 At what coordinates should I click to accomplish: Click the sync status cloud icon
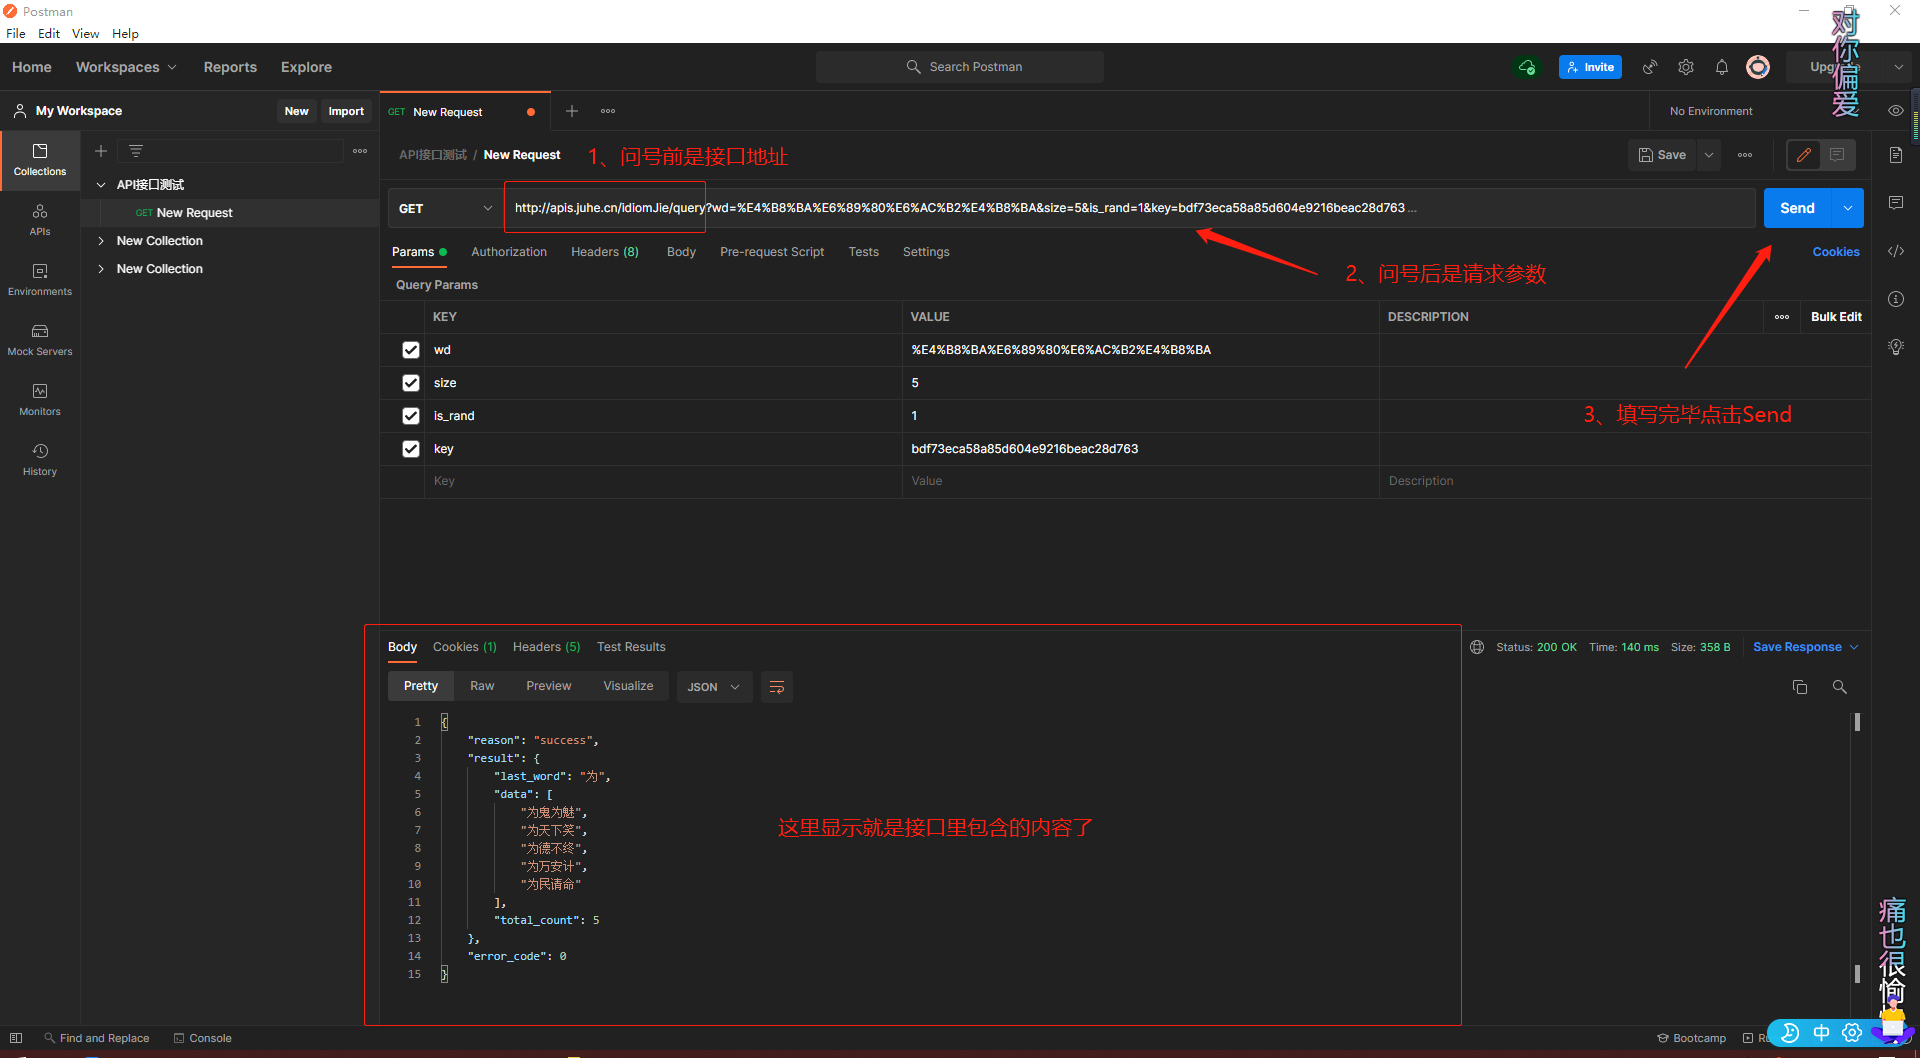pyautogui.click(x=1527, y=67)
